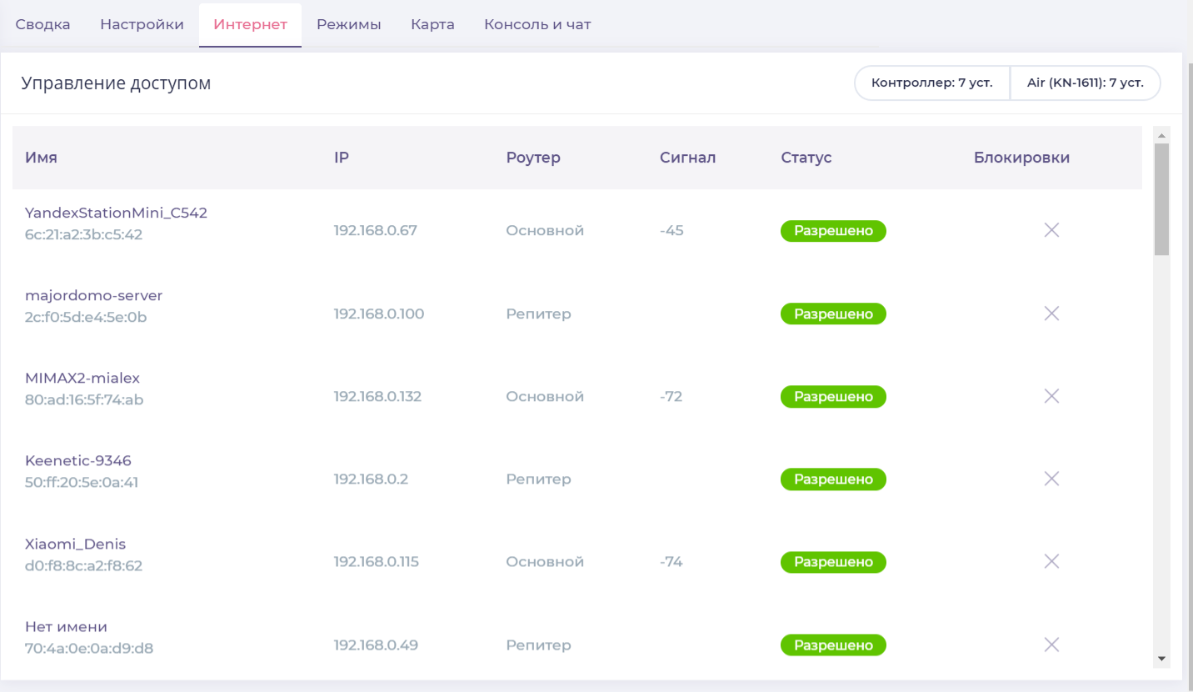Image resolution: width=1193 pixels, height=692 pixels.
Task: Toggle 'Разрешено' status for YandexStationMini_C542
Action: 833,231
